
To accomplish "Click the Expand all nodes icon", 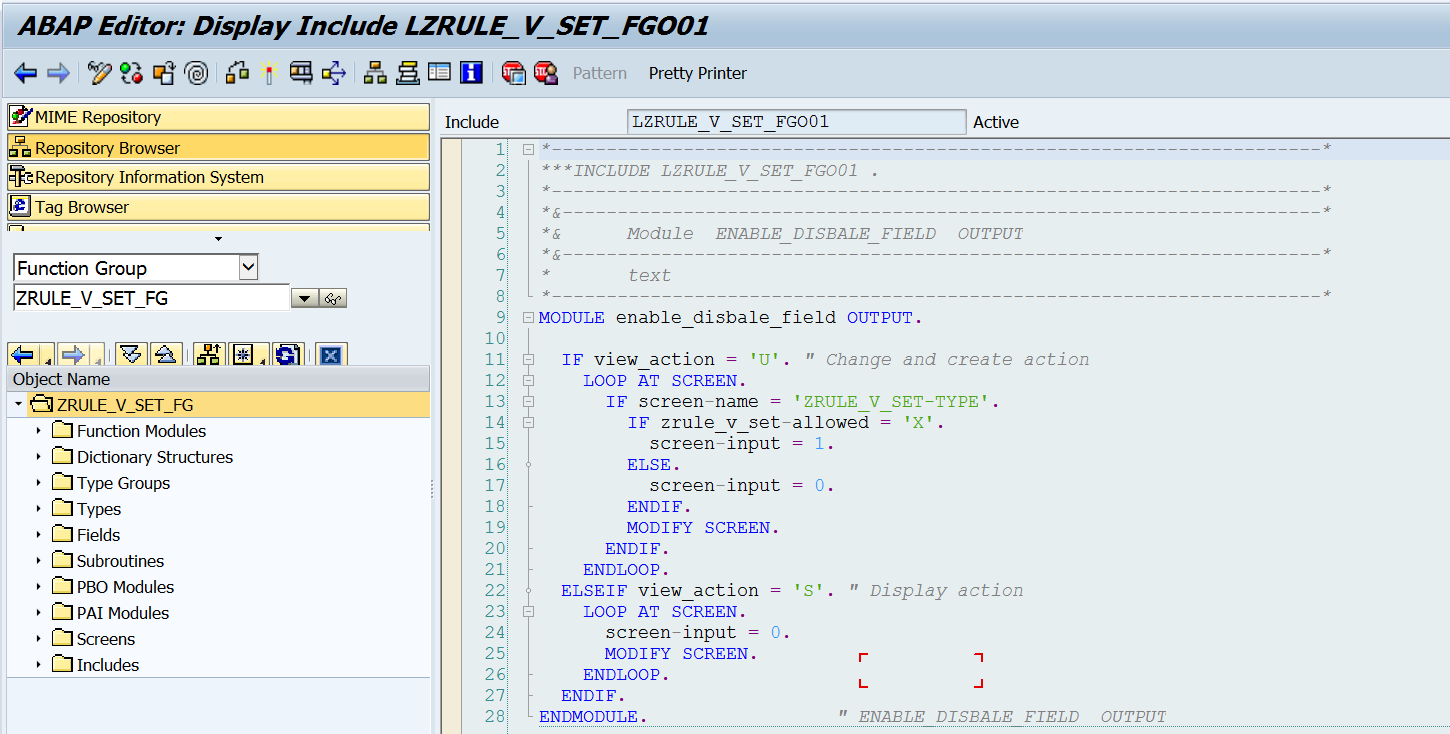I will tap(131, 354).
